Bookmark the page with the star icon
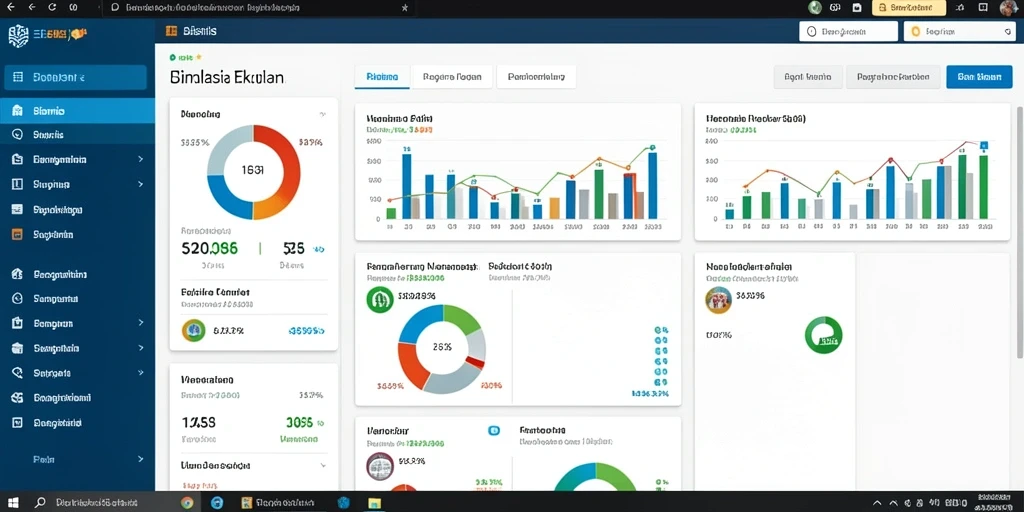This screenshot has width=1024, height=512. pyautogui.click(x=405, y=7)
